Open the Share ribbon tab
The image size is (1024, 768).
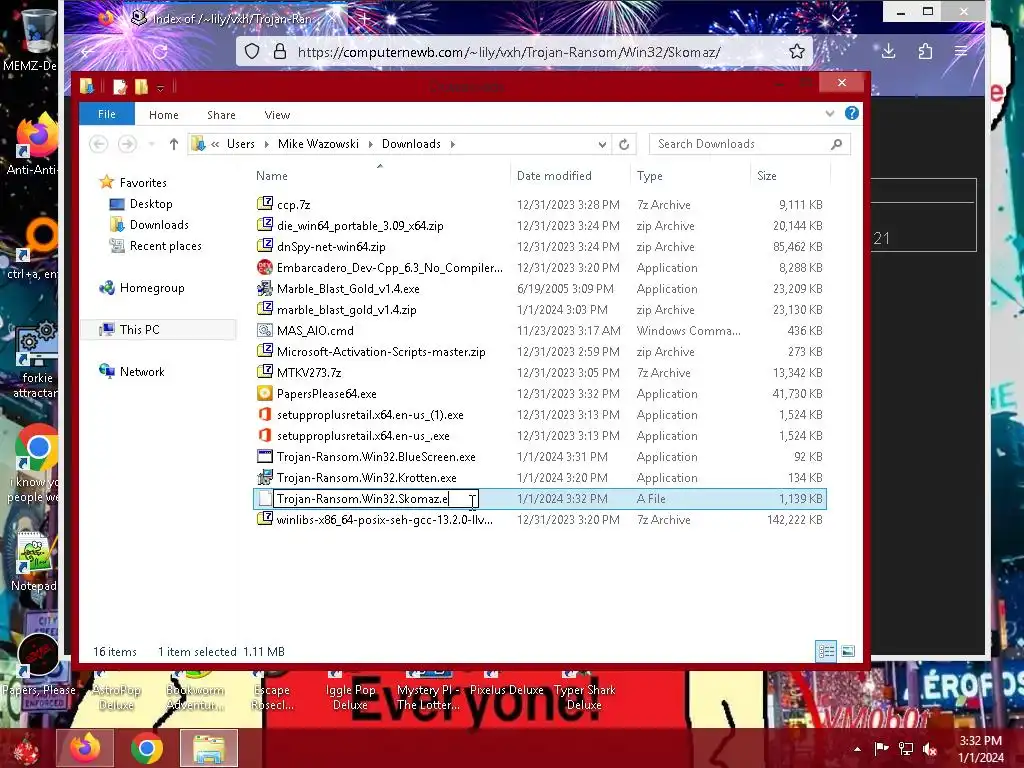pyautogui.click(x=221, y=115)
